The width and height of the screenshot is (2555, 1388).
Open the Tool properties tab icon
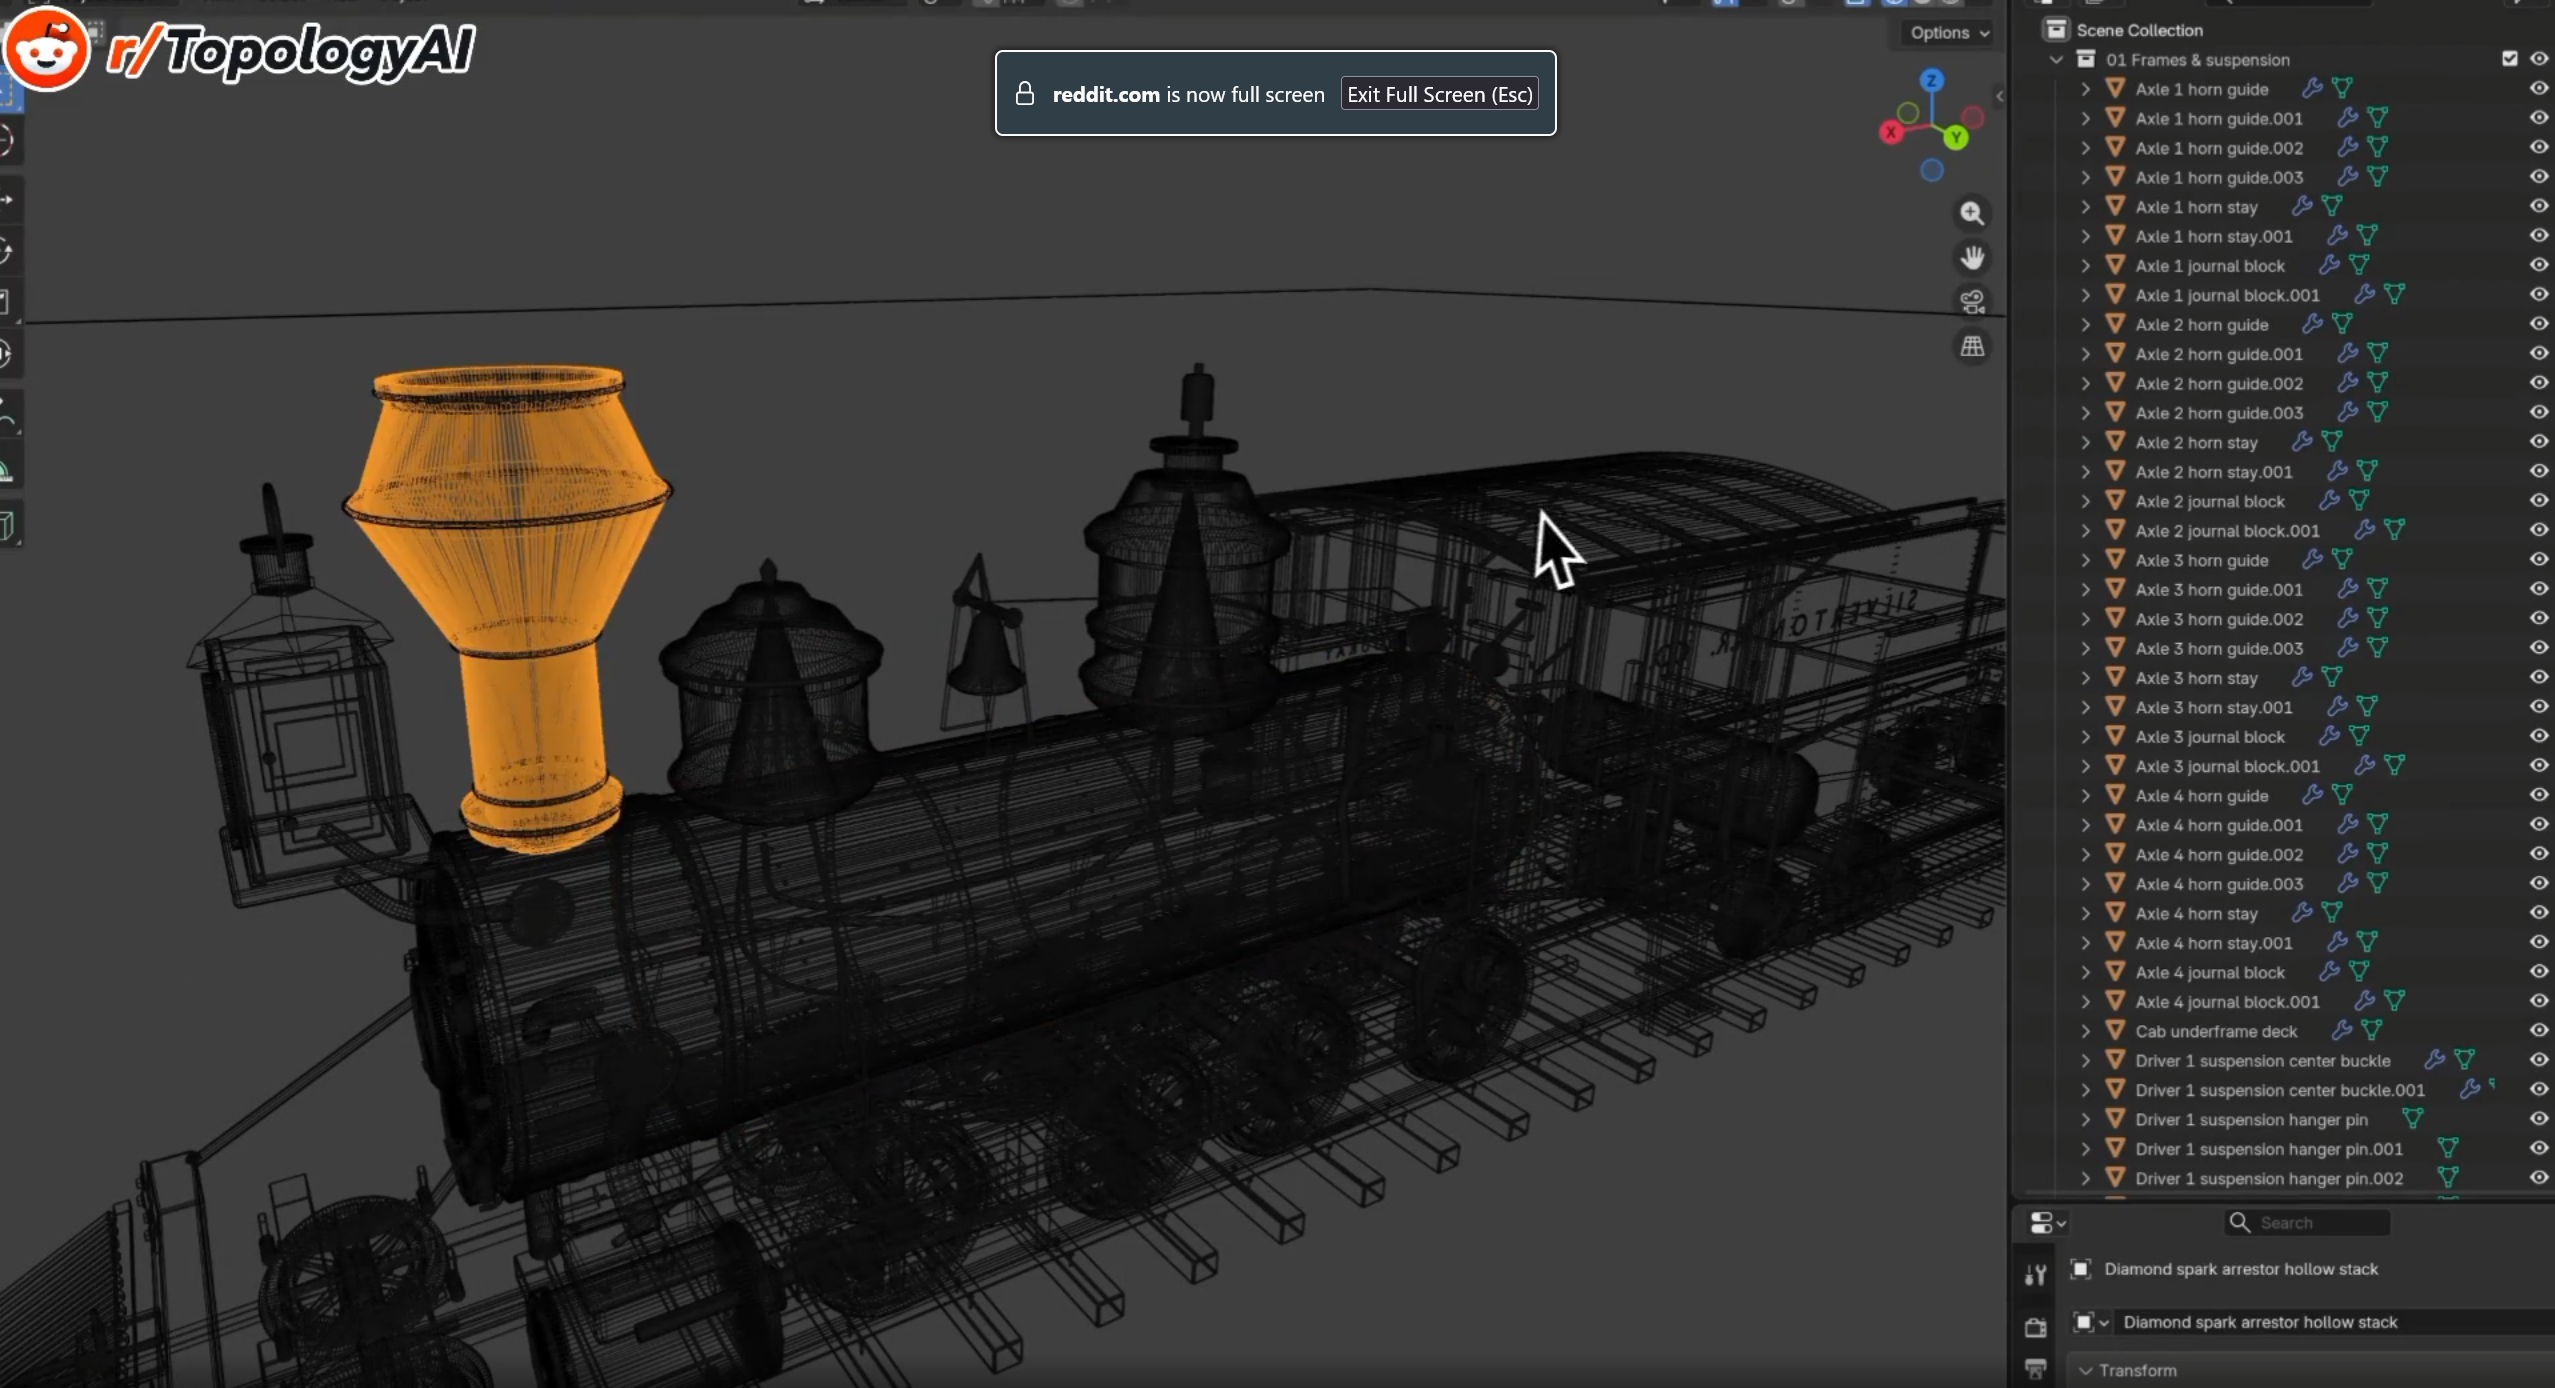click(x=2035, y=1275)
